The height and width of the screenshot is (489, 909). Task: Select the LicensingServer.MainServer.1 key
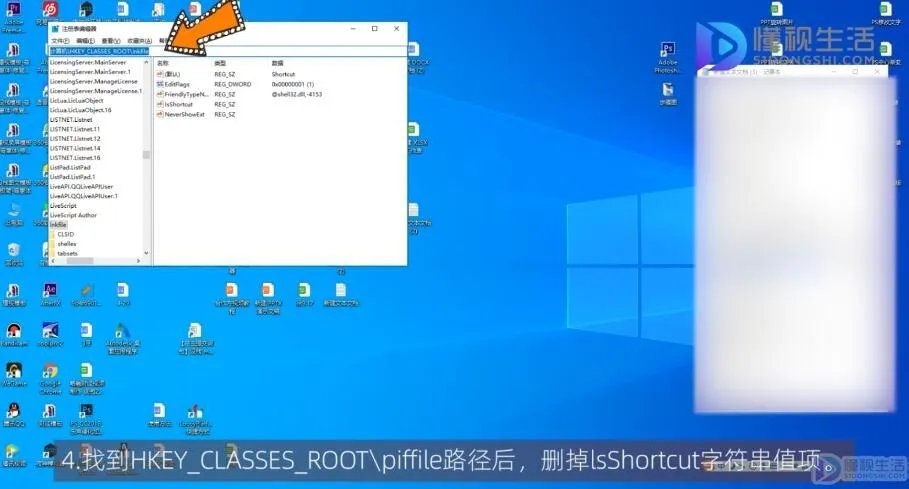click(x=90, y=72)
